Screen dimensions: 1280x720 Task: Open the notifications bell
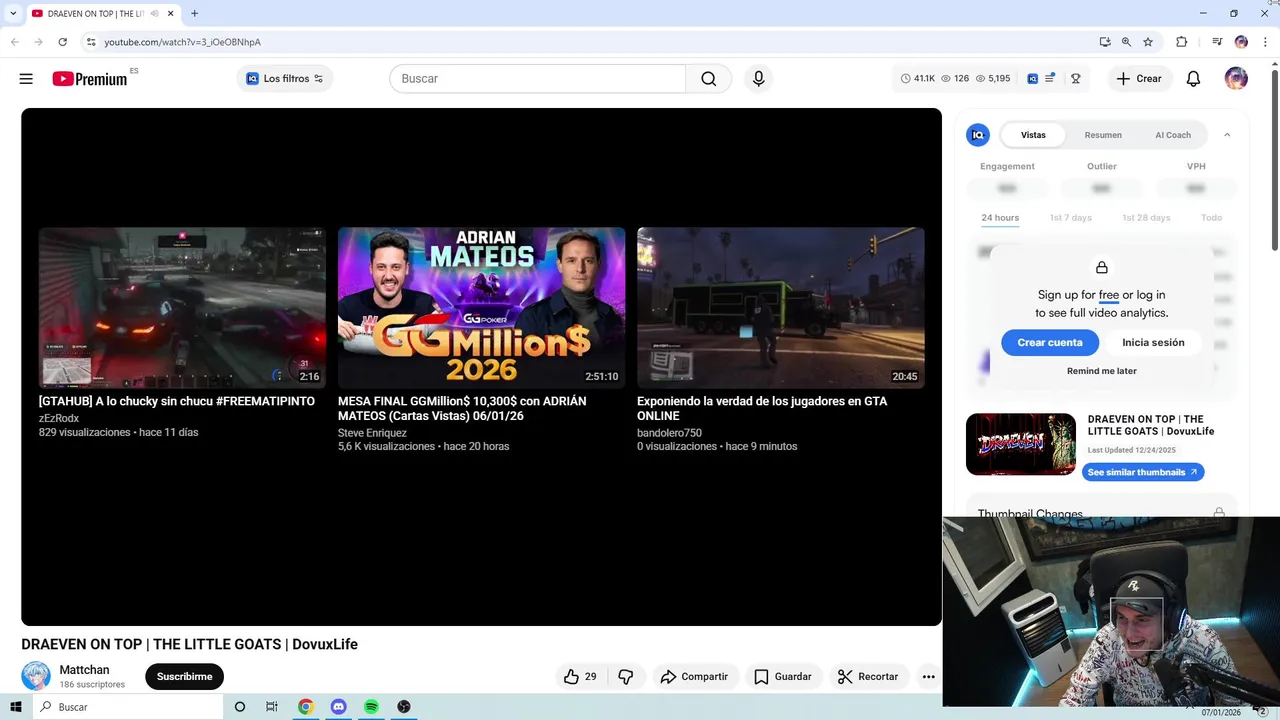pos(1193,79)
